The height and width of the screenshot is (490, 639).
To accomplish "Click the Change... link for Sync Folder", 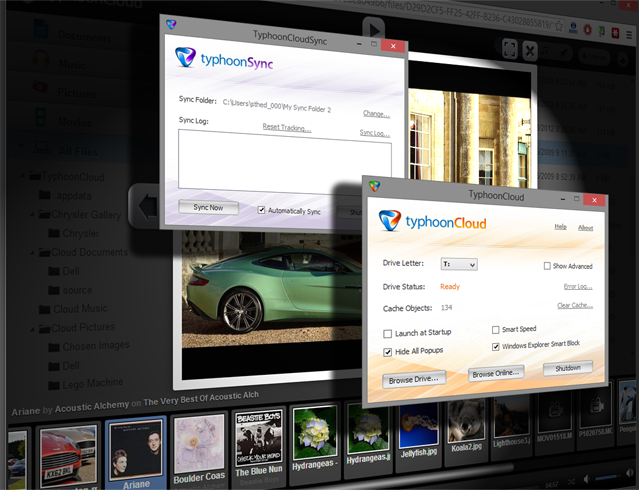I will pyautogui.click(x=376, y=113).
